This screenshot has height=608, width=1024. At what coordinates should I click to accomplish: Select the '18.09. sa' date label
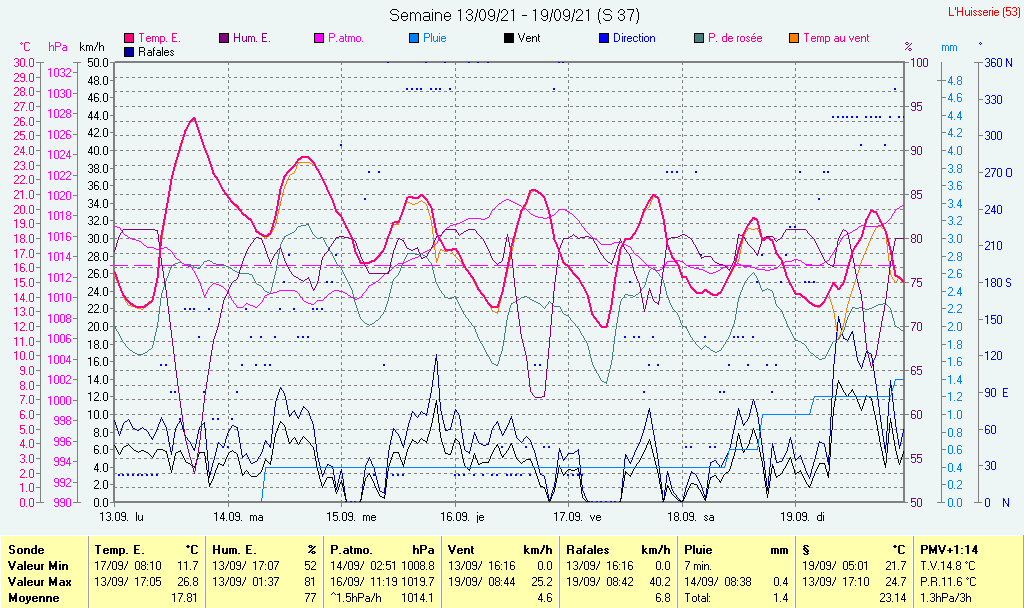(691, 517)
